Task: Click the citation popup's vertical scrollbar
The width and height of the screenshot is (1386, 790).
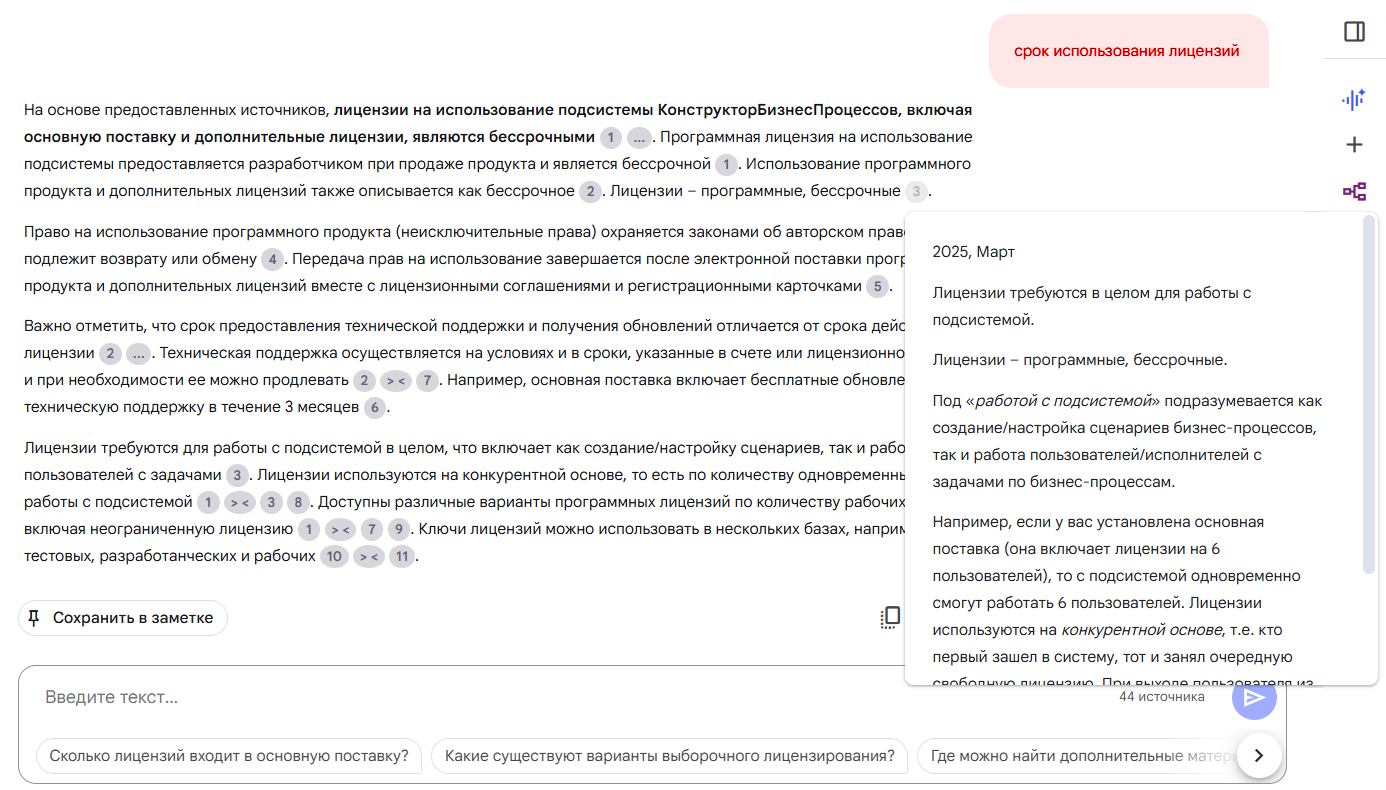Action: (1369, 395)
